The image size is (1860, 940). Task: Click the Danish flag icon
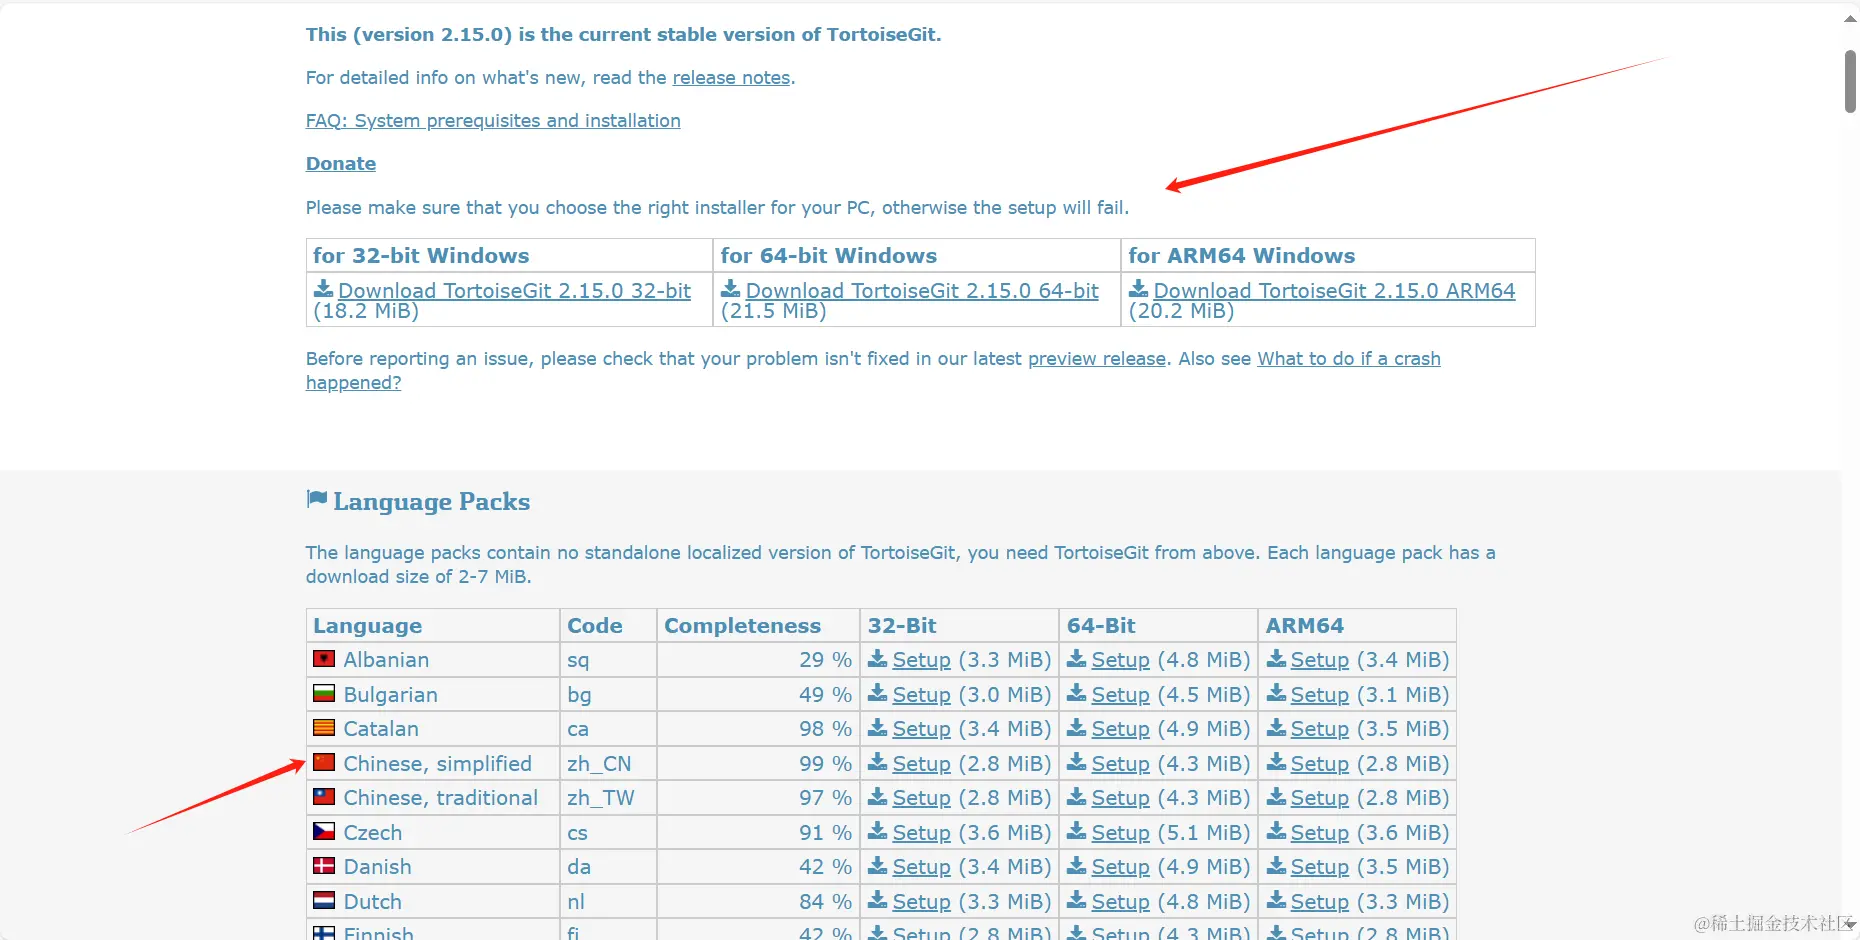point(324,866)
